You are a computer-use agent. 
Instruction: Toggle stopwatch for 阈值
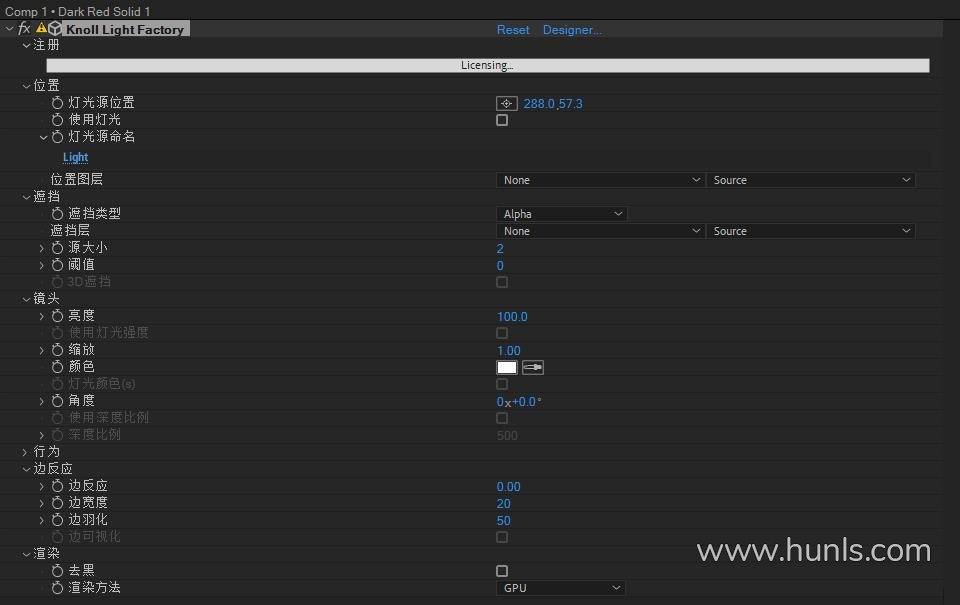[58, 265]
